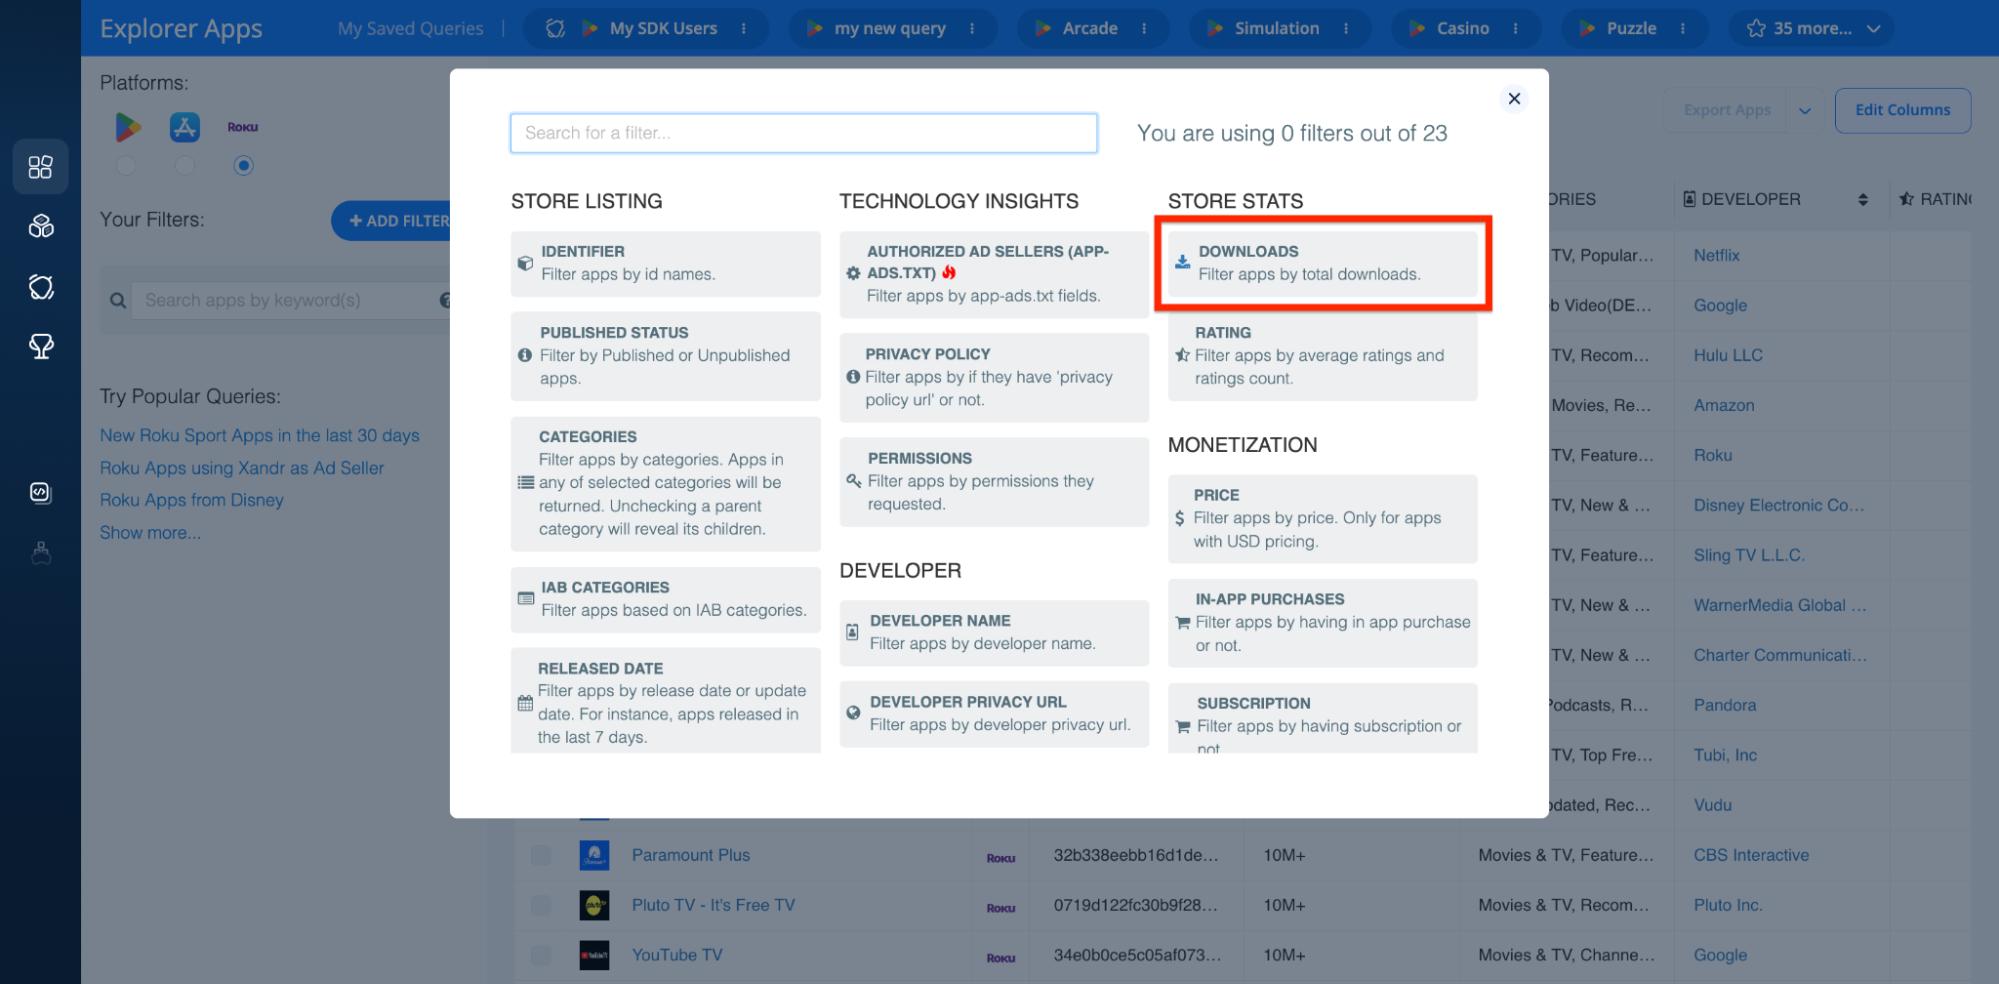Open the four-squares grid icon in the left sidebar
The height and width of the screenshot is (984, 1999).
pyautogui.click(x=41, y=167)
